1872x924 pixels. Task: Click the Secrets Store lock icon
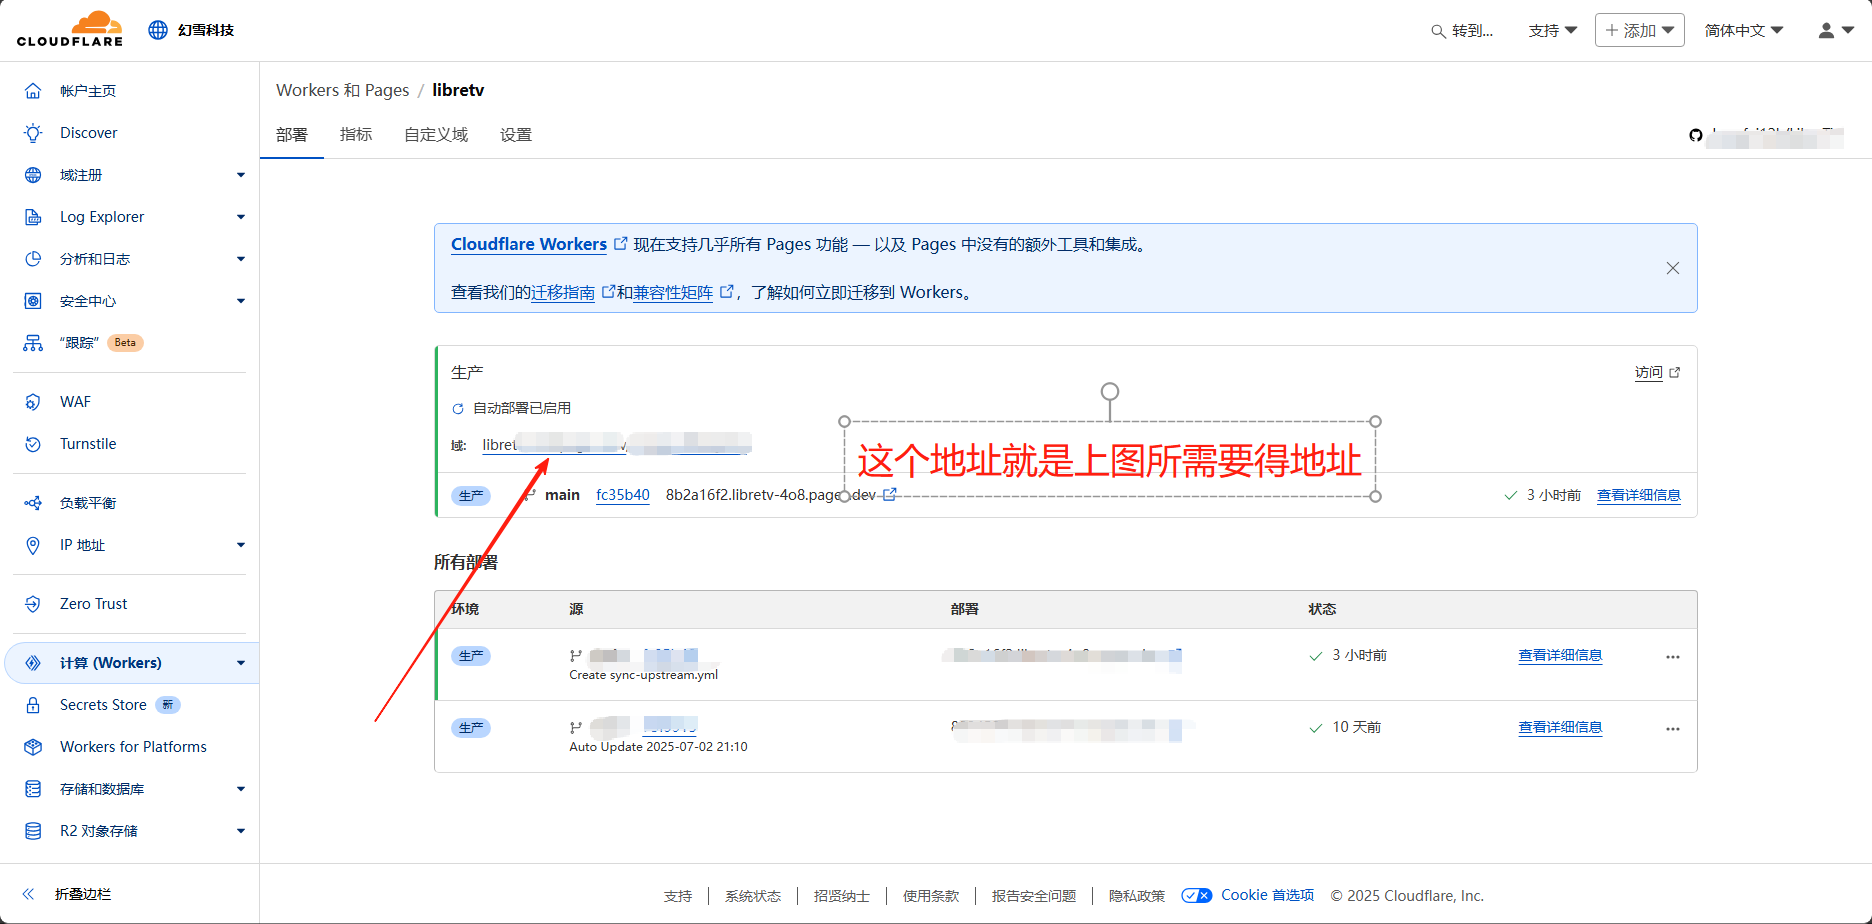[x=33, y=705]
